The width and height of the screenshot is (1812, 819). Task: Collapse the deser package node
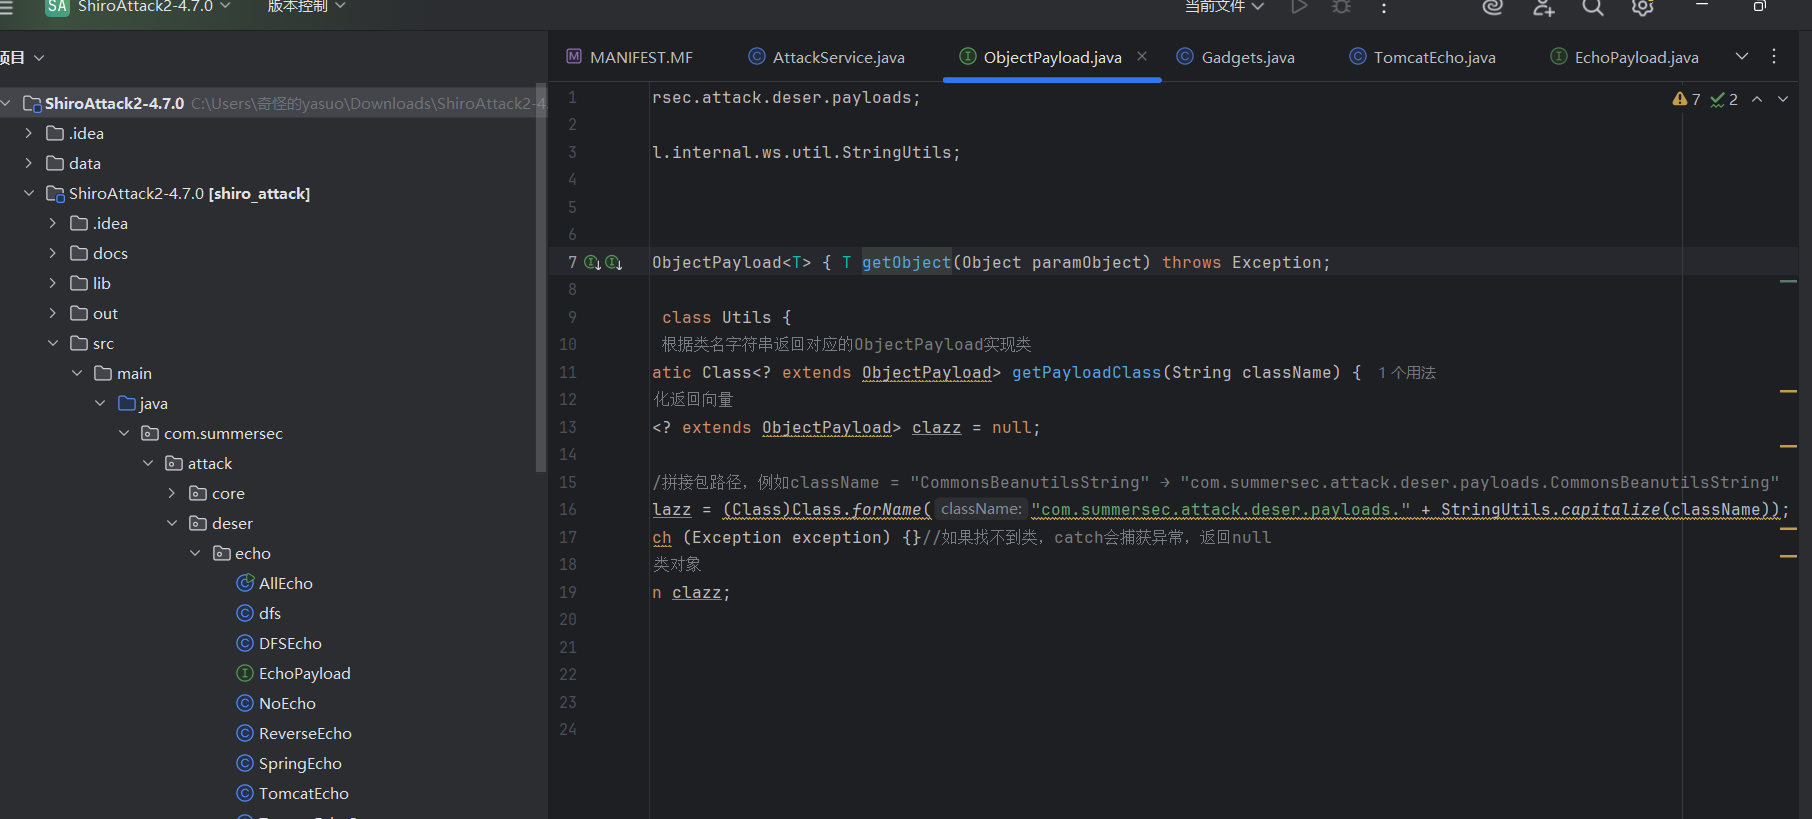(172, 523)
